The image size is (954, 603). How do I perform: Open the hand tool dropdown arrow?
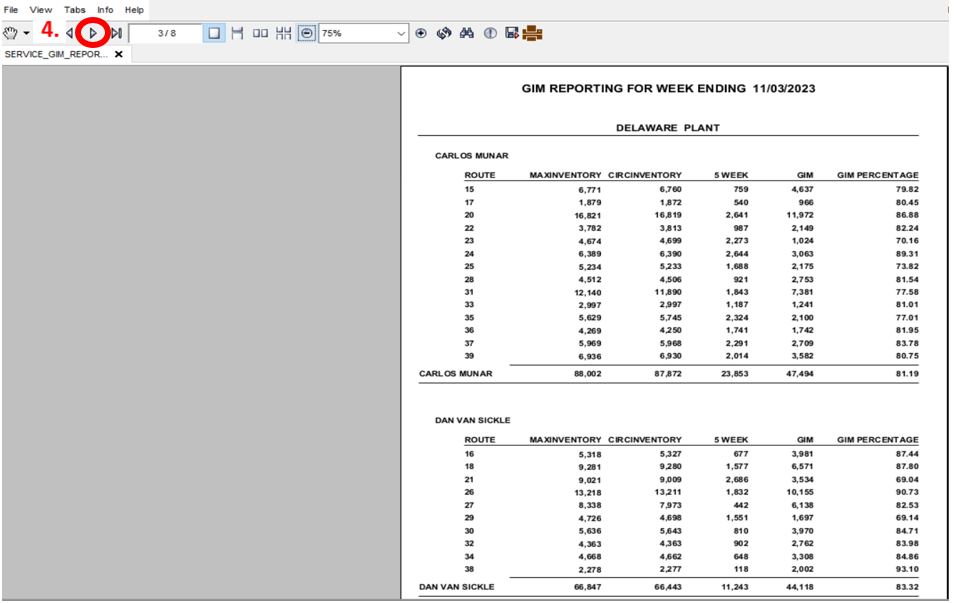tap(26, 33)
